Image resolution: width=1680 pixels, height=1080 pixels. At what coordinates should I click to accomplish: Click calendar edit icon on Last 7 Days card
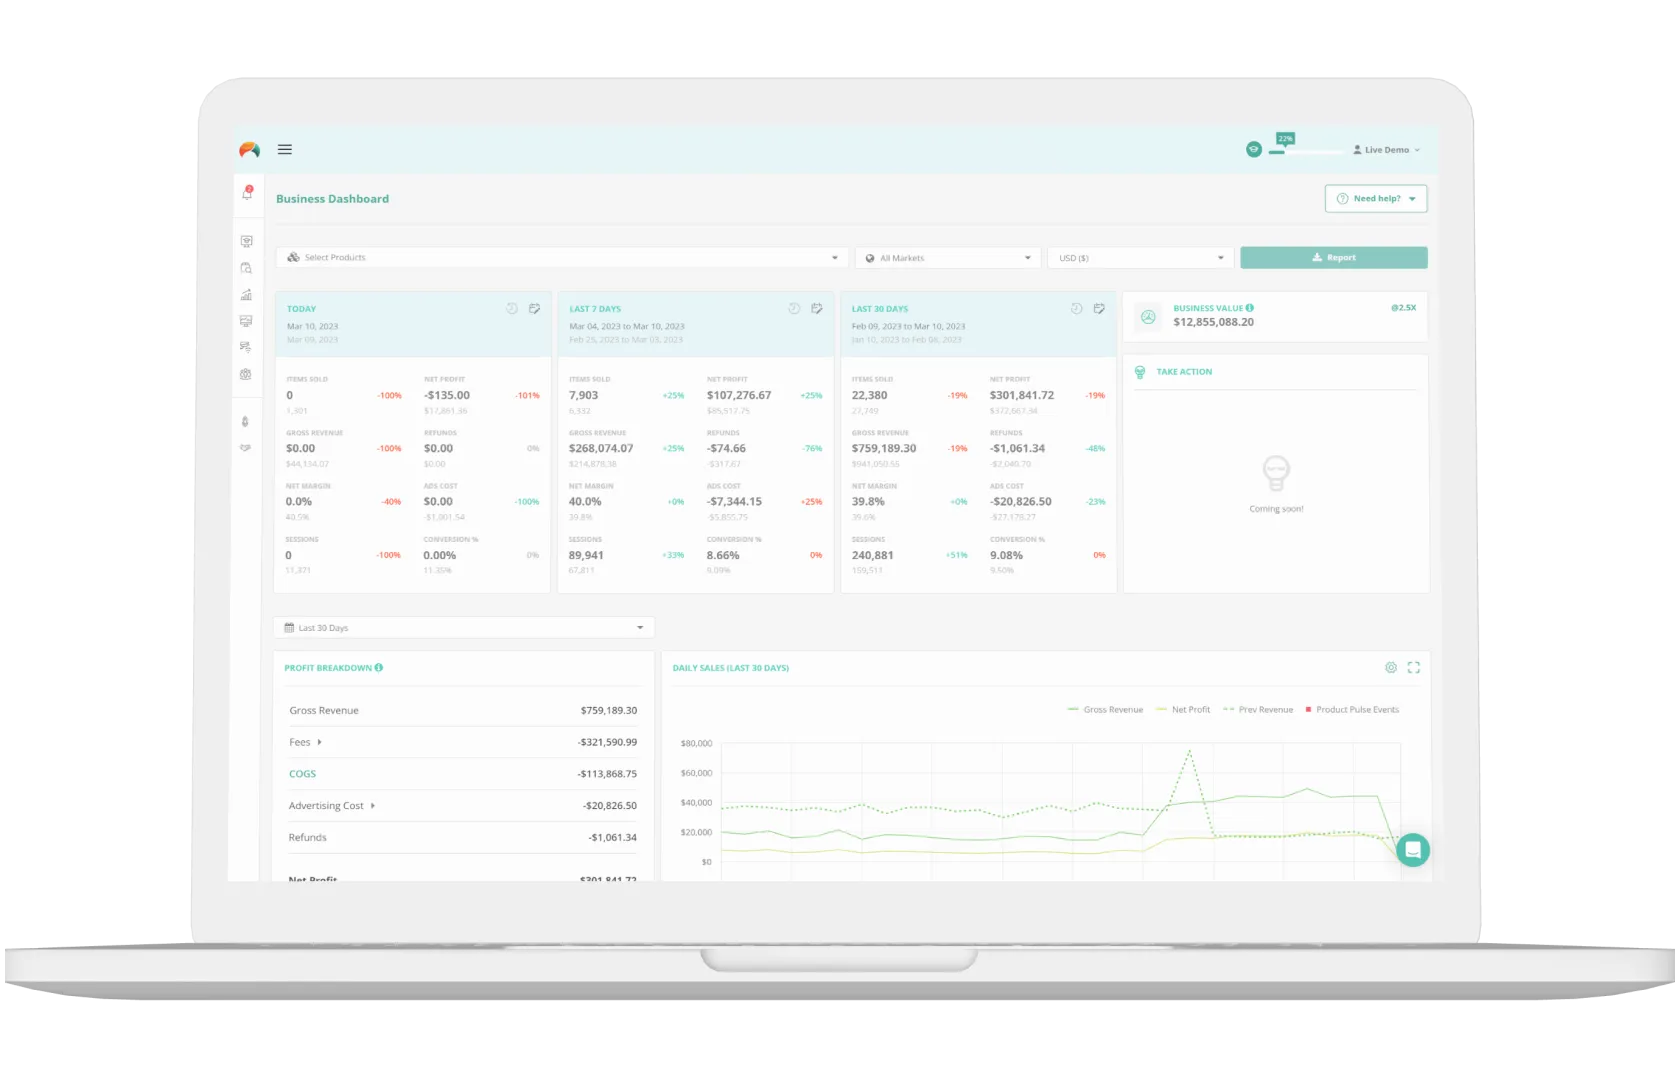click(x=817, y=309)
